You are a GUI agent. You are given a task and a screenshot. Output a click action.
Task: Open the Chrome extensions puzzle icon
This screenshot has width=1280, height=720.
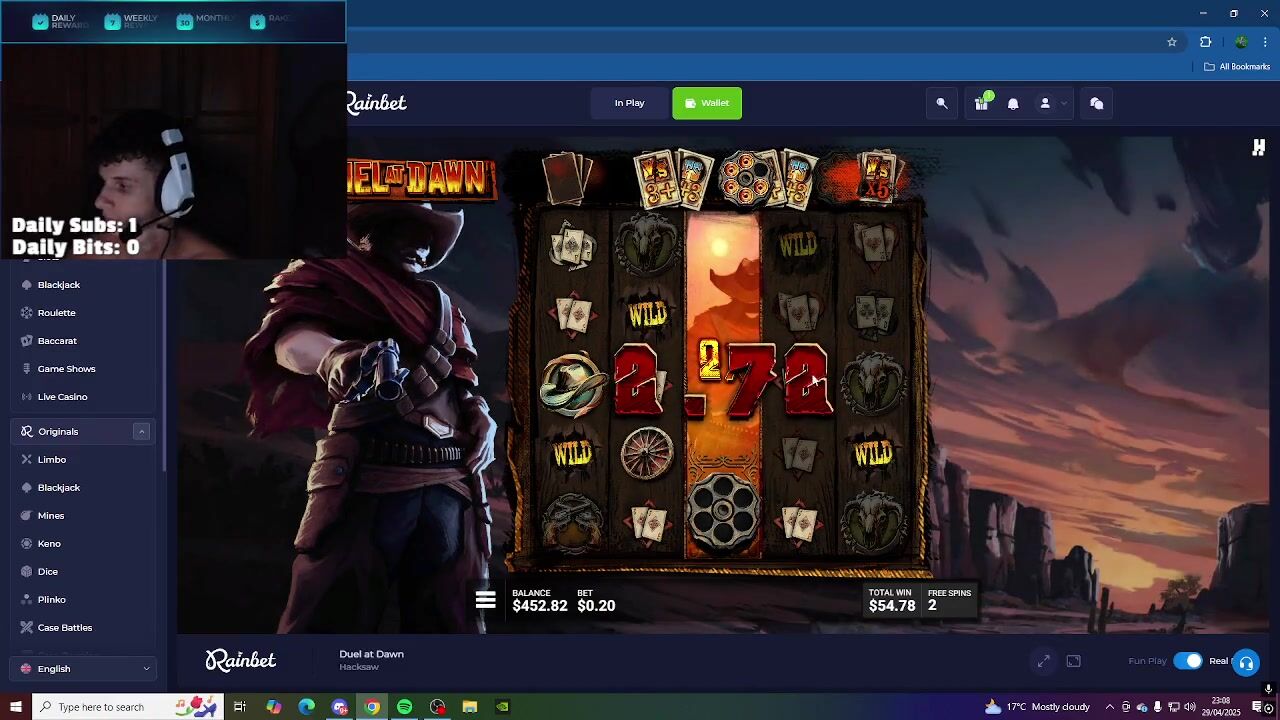point(1205,42)
